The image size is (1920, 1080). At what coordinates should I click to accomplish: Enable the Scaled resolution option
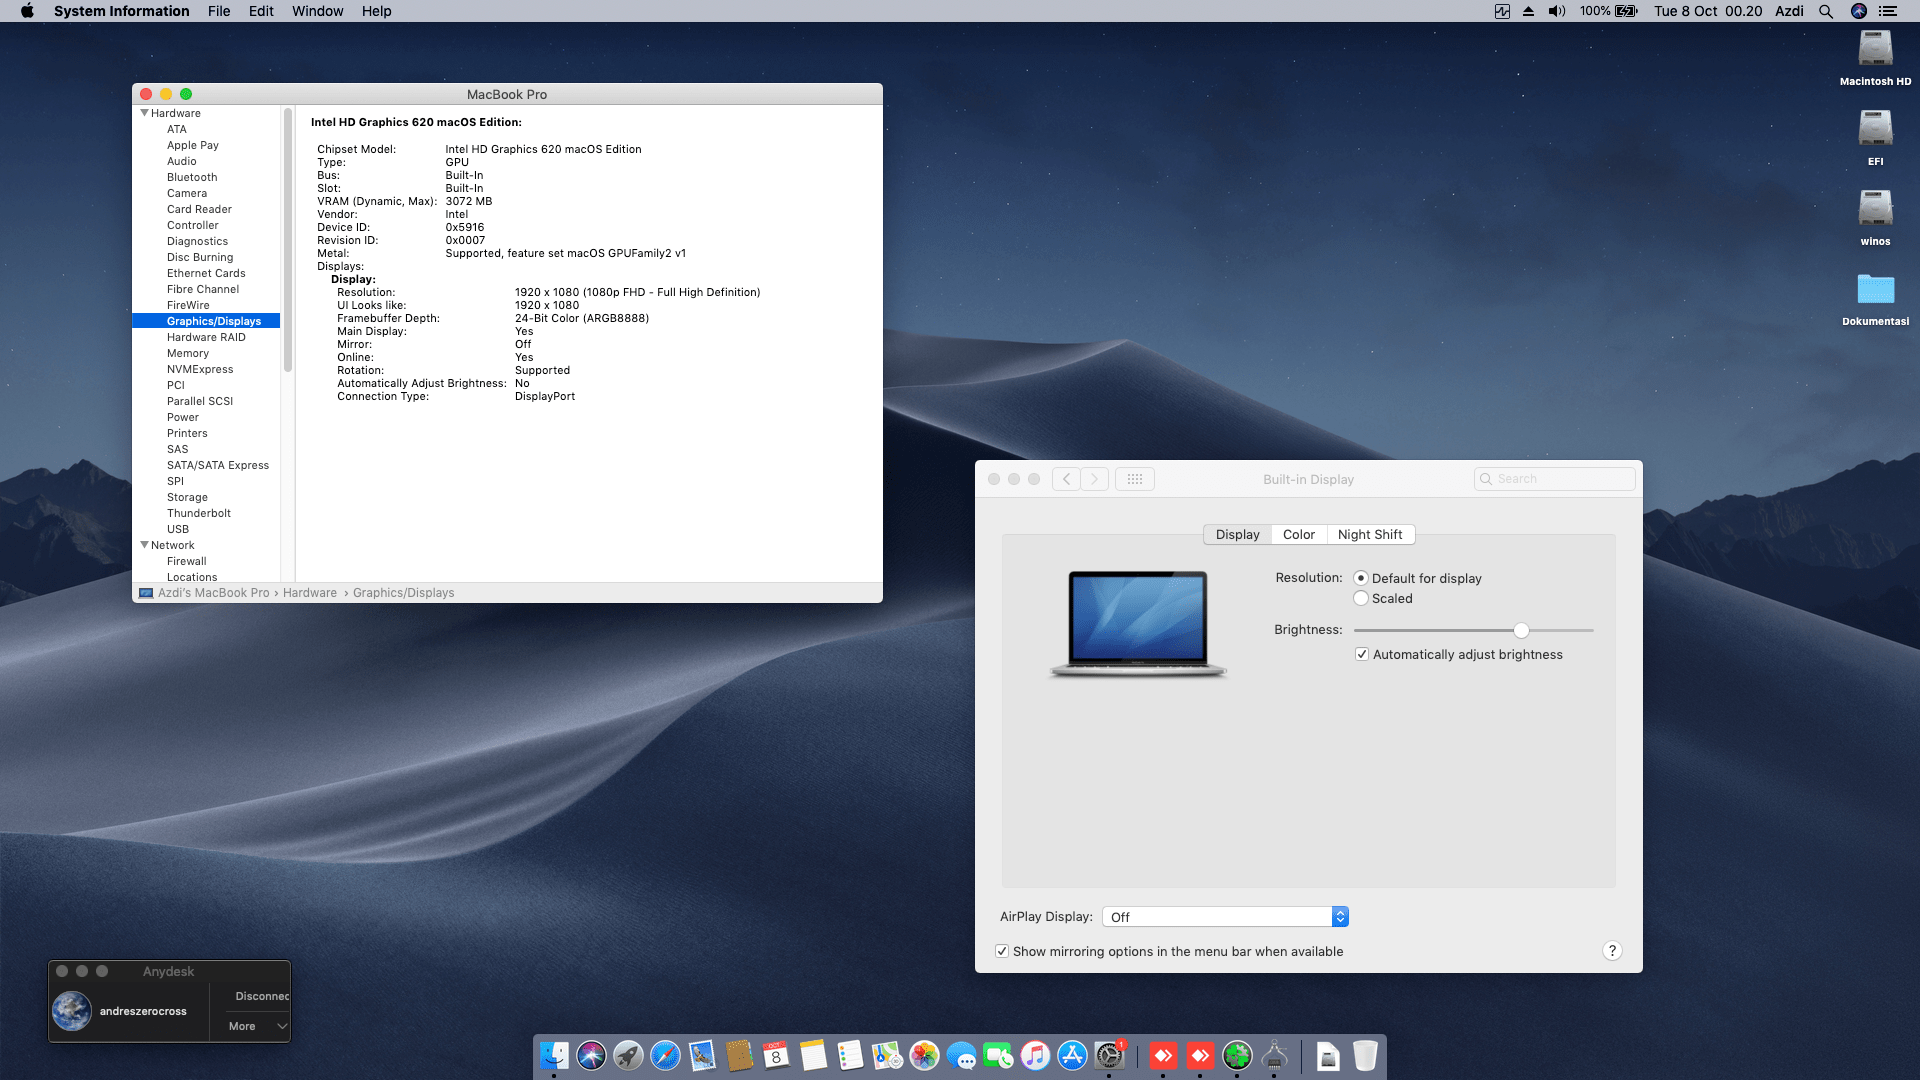(1361, 598)
